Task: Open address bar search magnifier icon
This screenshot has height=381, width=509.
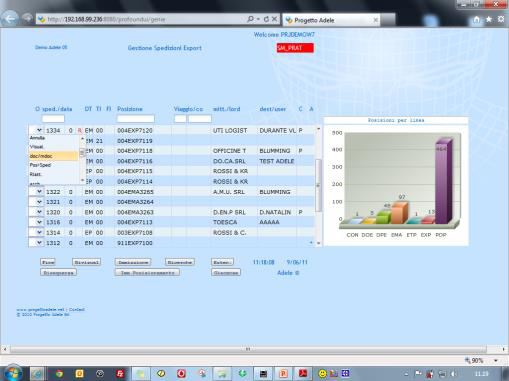Action: point(250,19)
